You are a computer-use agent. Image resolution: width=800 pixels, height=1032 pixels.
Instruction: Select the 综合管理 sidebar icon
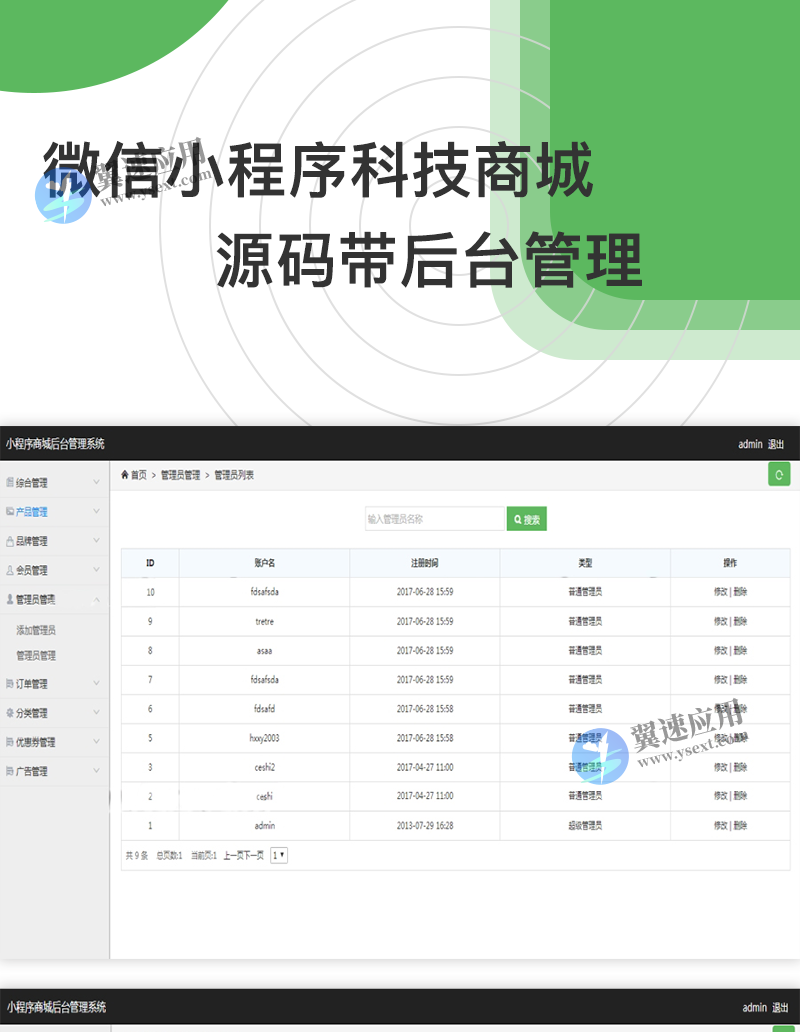[x=10, y=484]
